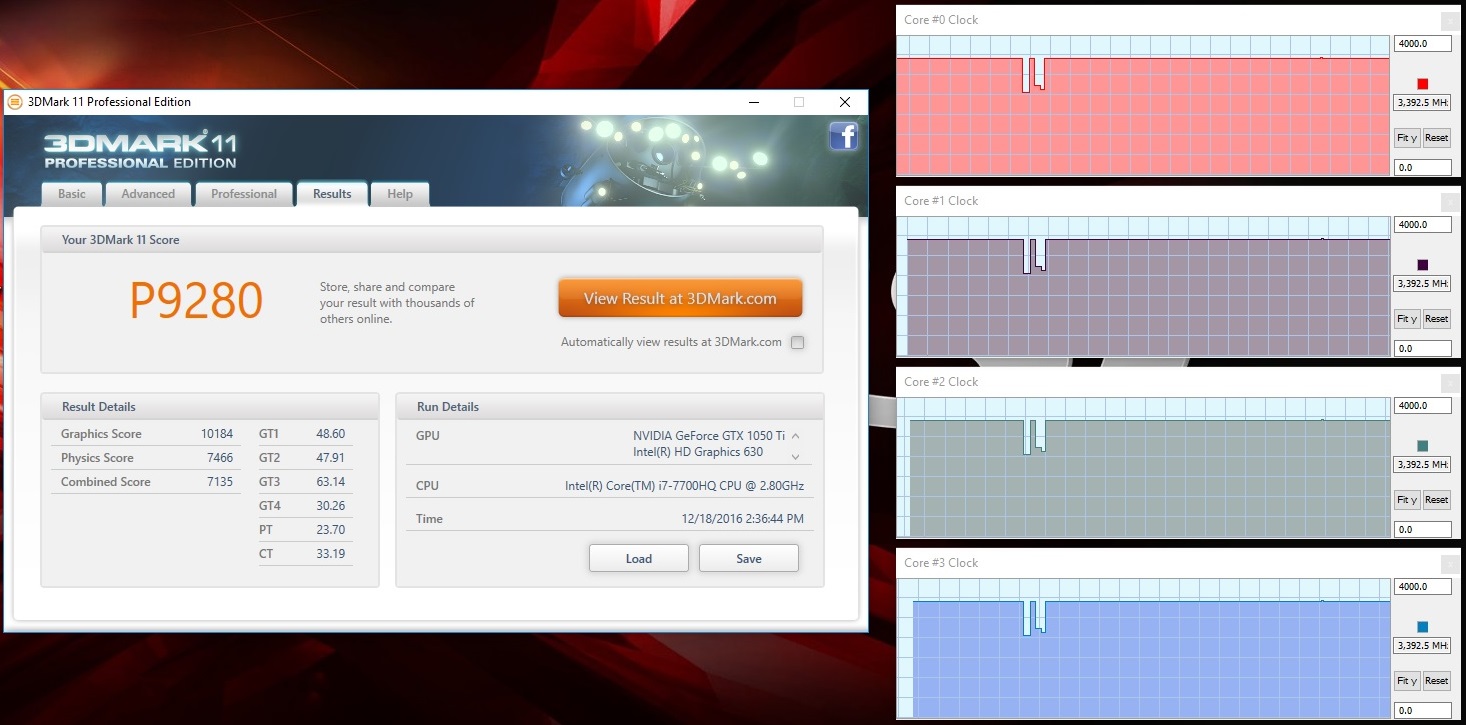Select the Combined Score value 7135
Screen dimensions: 1466x725
point(220,482)
